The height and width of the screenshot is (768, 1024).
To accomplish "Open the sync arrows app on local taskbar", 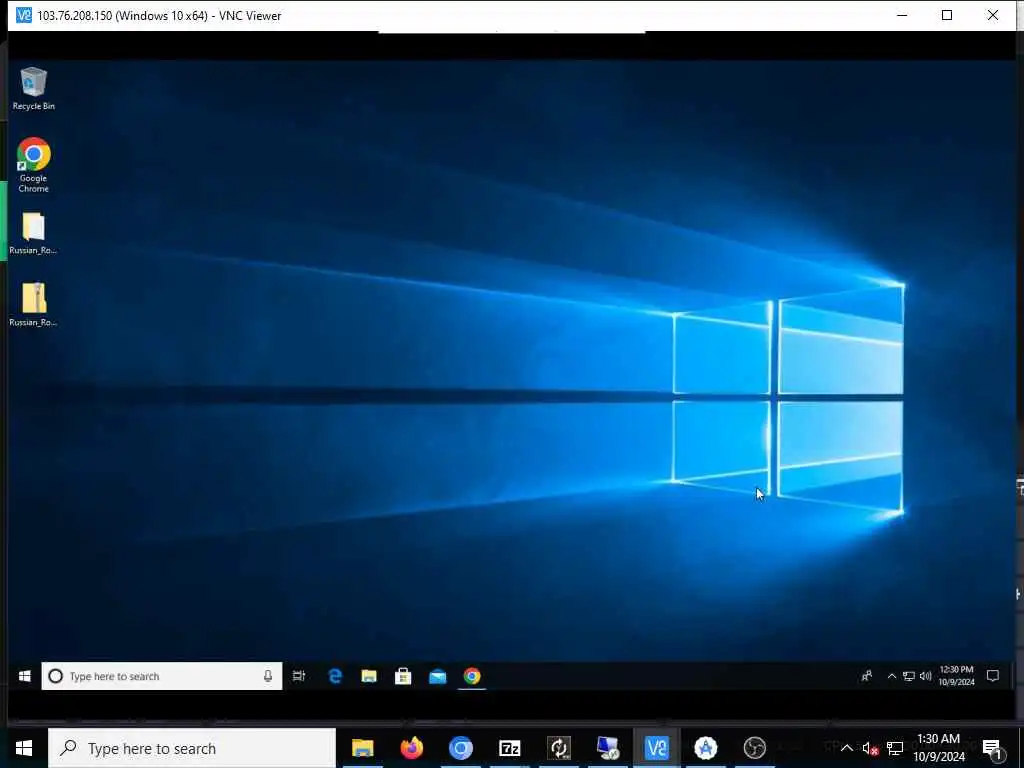I will [559, 748].
